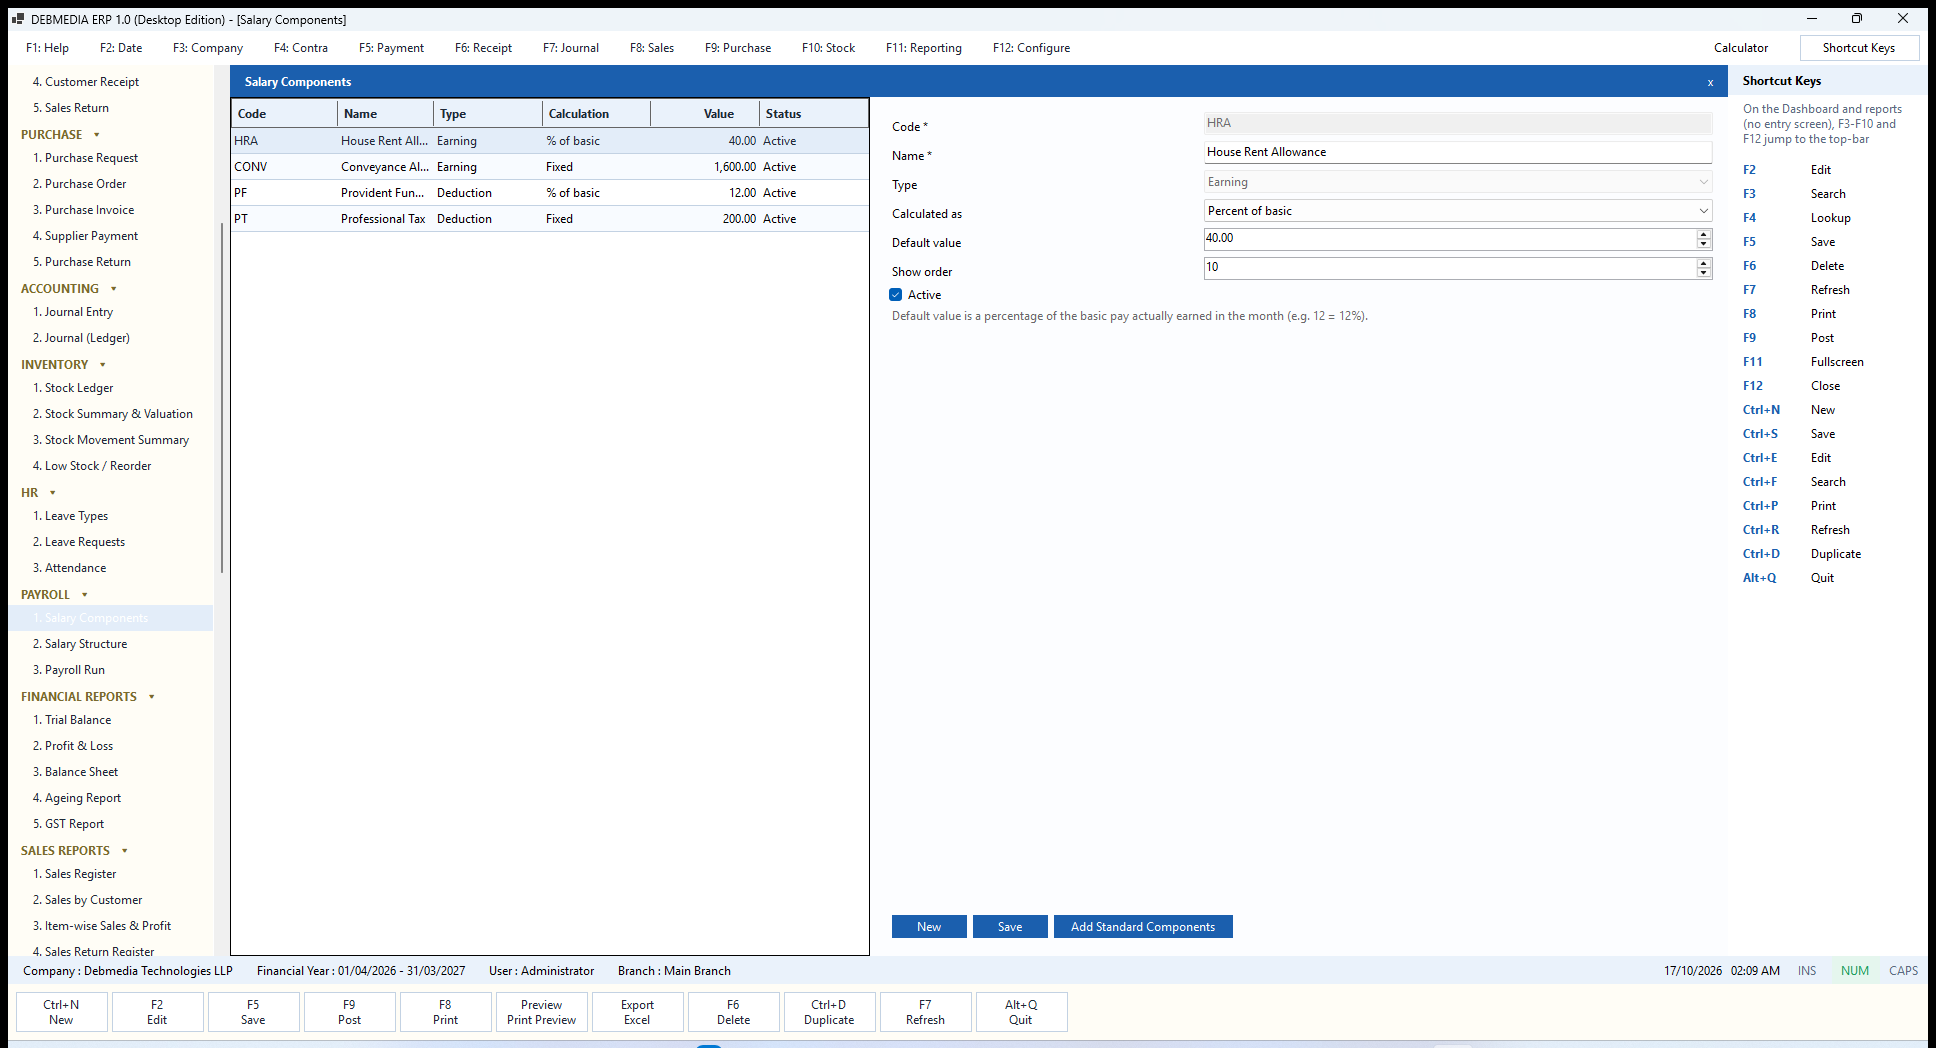Click the Save button in form
This screenshot has height=1048, width=1936.
coord(1010,927)
